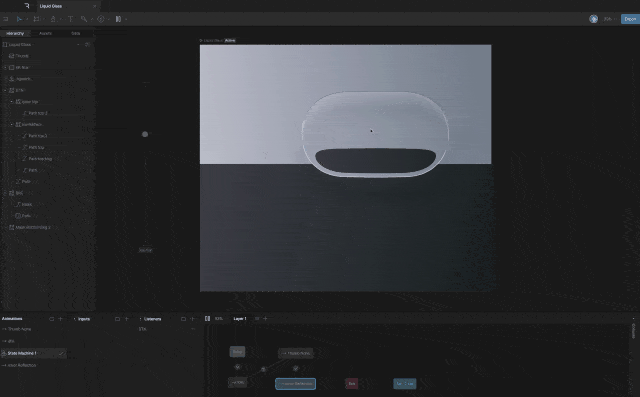Viewport: 640px width, 397px height.
Task: Select the Pen tool in toolbar
Action: (53, 19)
